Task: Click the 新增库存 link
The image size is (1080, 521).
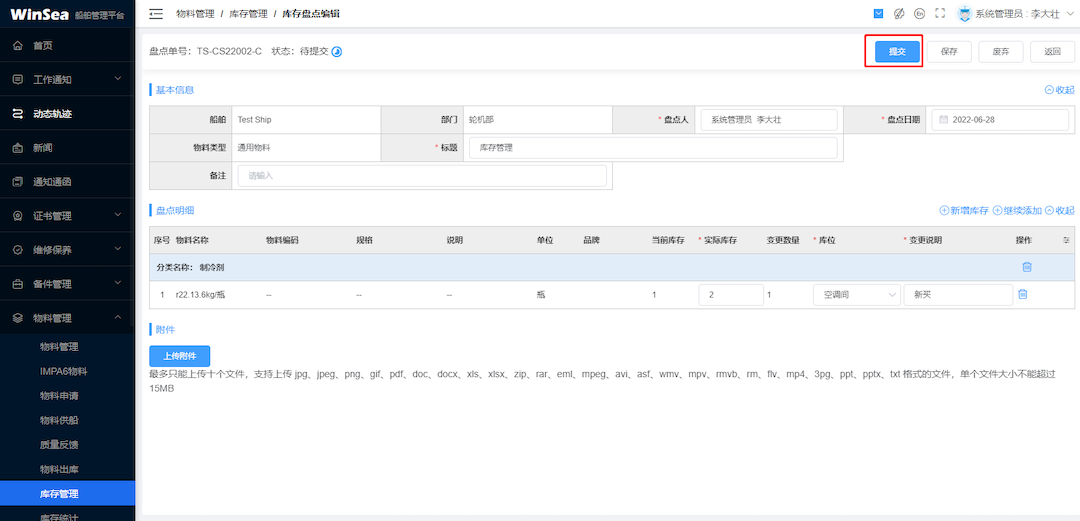Action: (964, 210)
